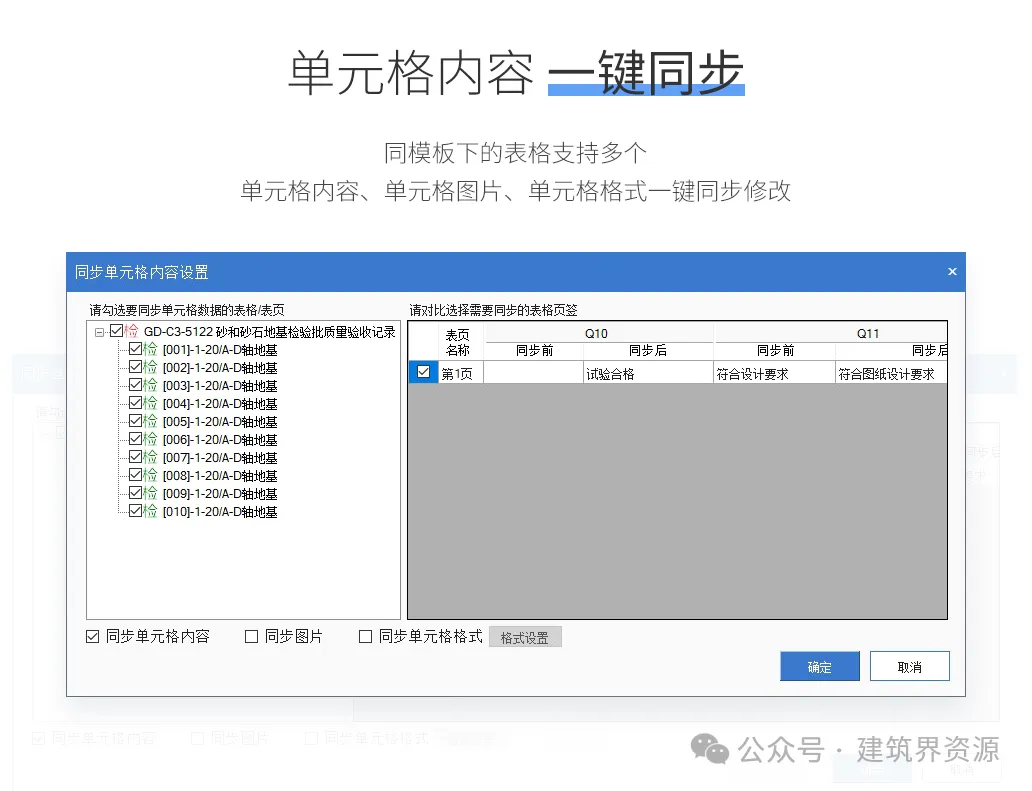Uncheck the [001]-1-20/A-D轴地基 checkbox

(136, 349)
